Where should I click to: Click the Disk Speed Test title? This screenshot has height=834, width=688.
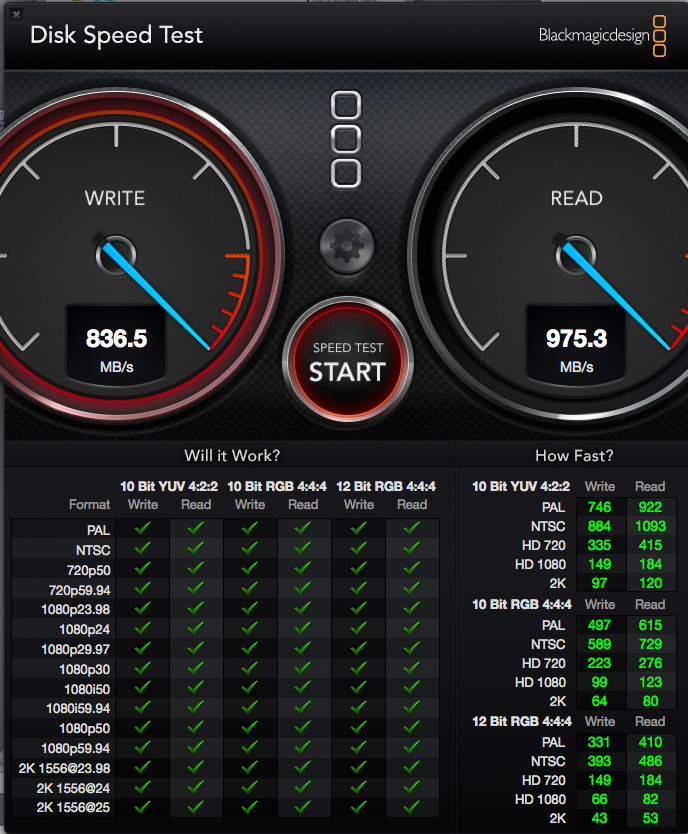116,35
